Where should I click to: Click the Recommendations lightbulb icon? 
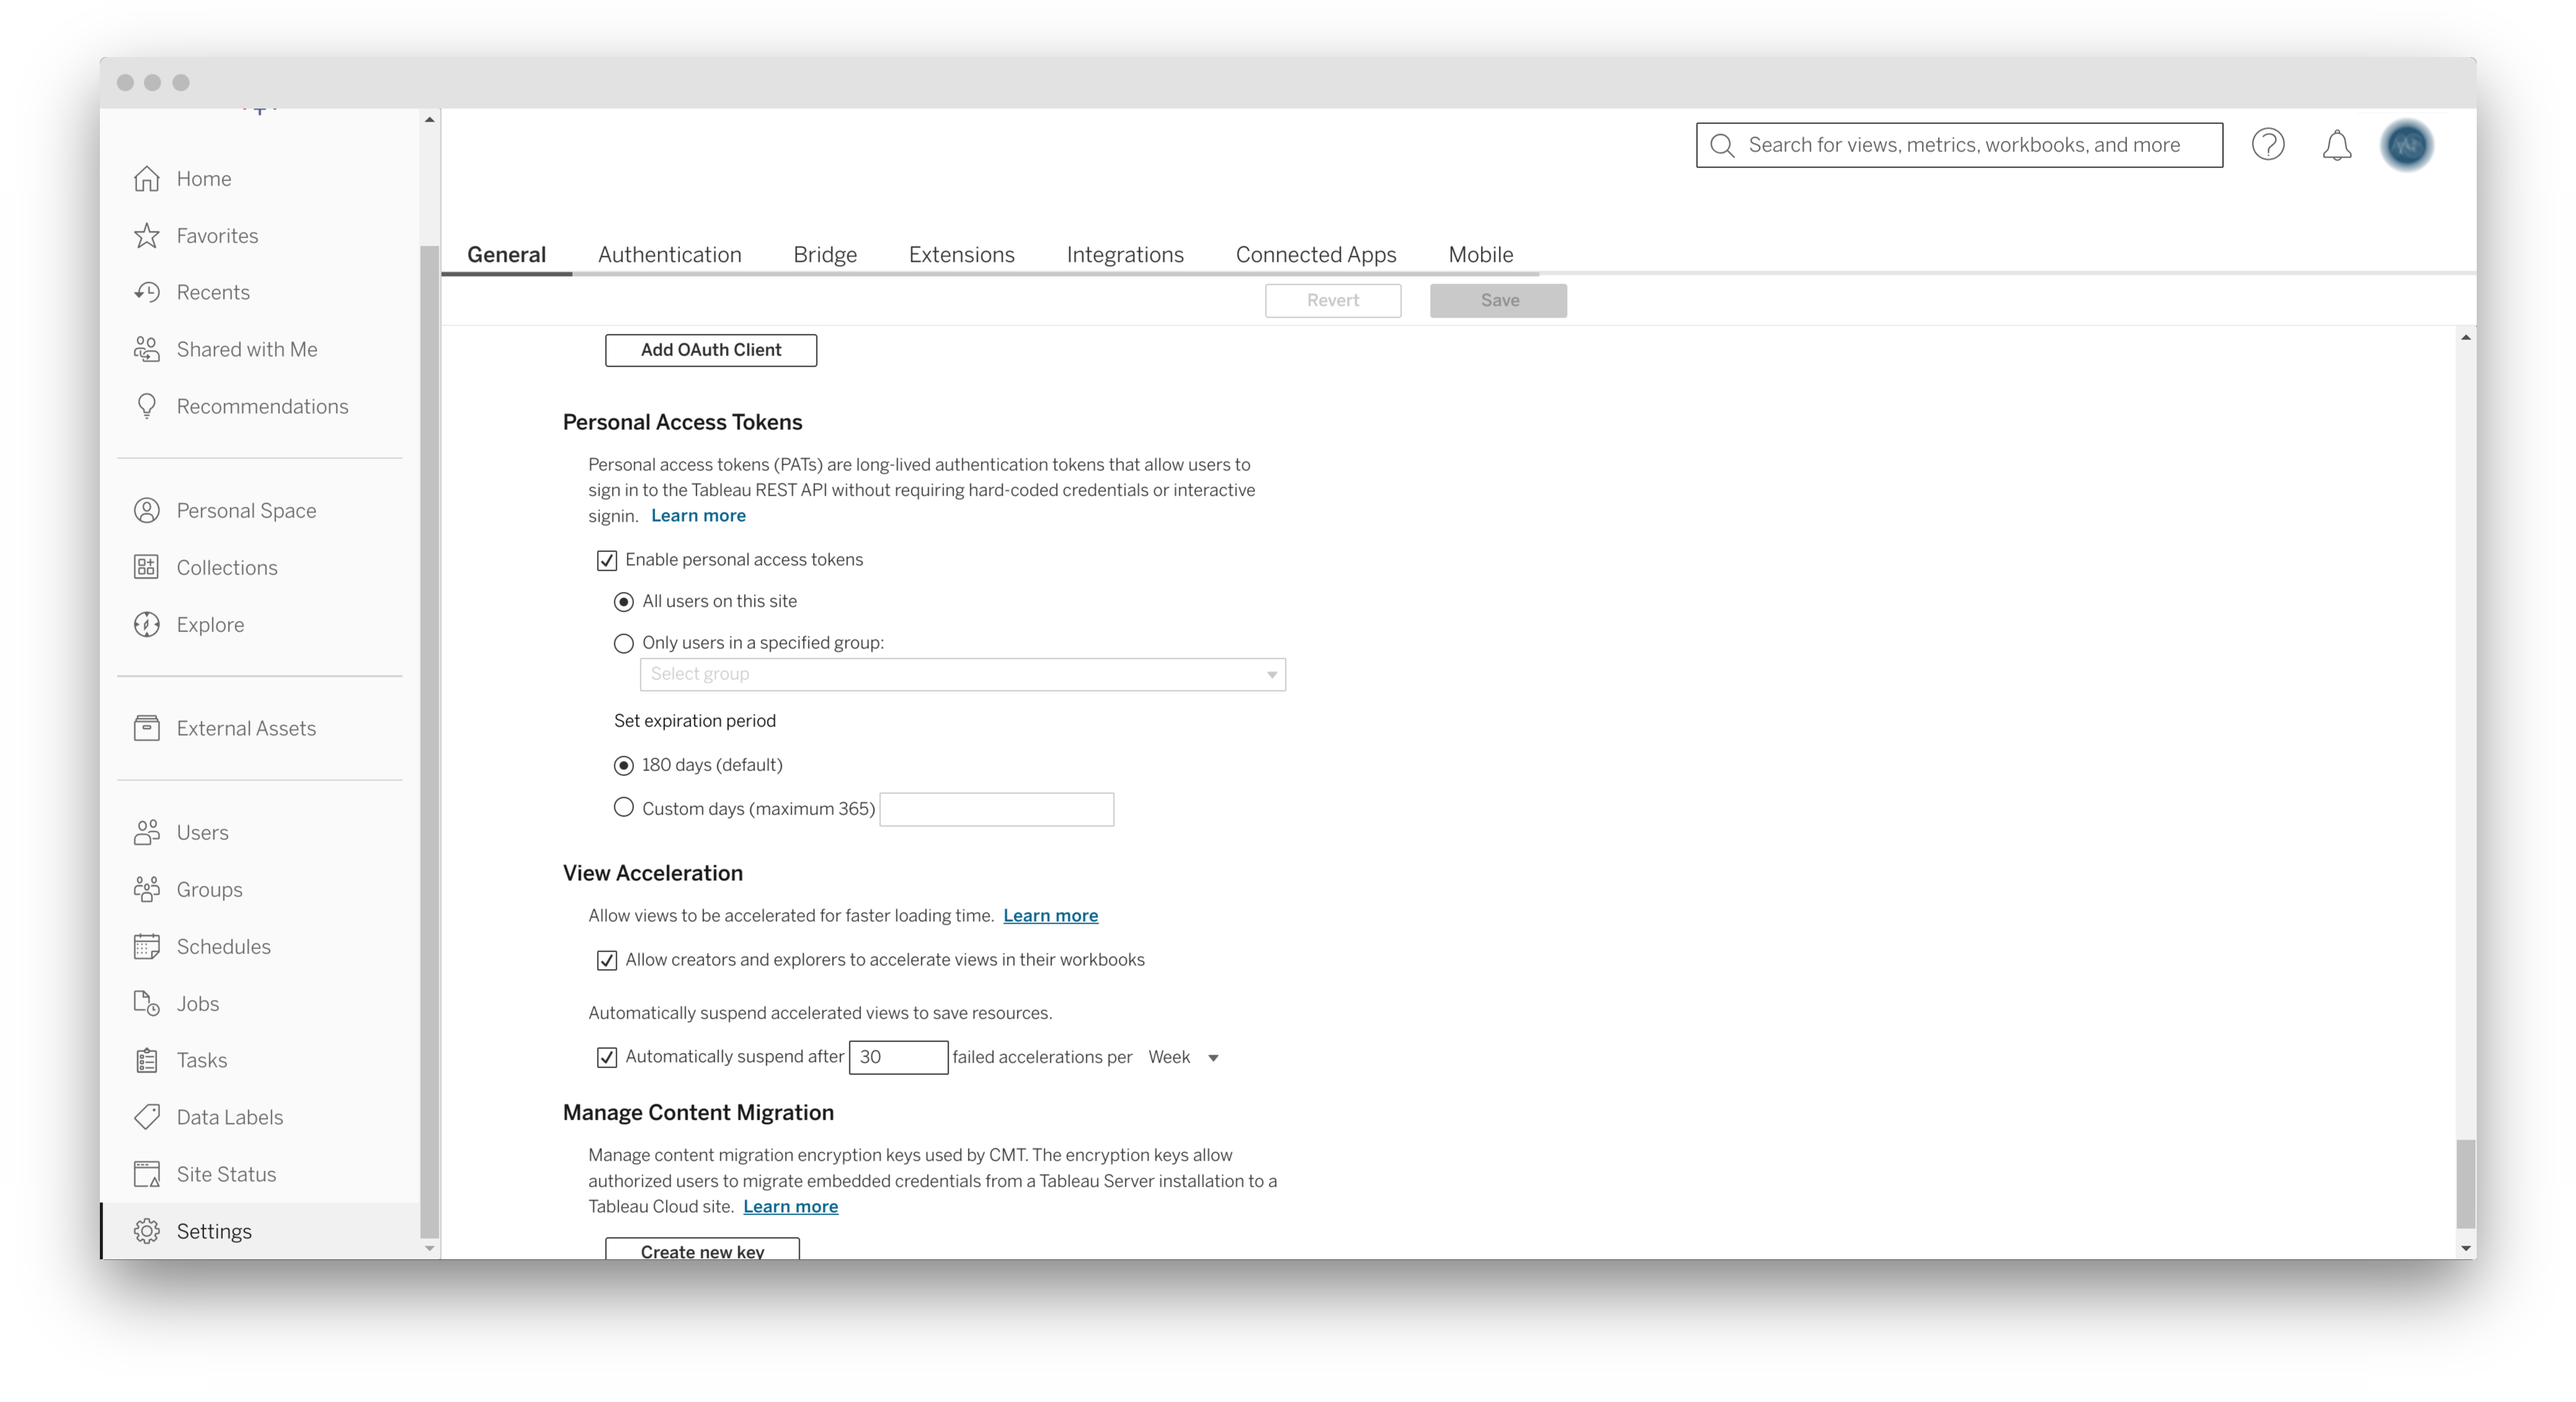tap(147, 406)
